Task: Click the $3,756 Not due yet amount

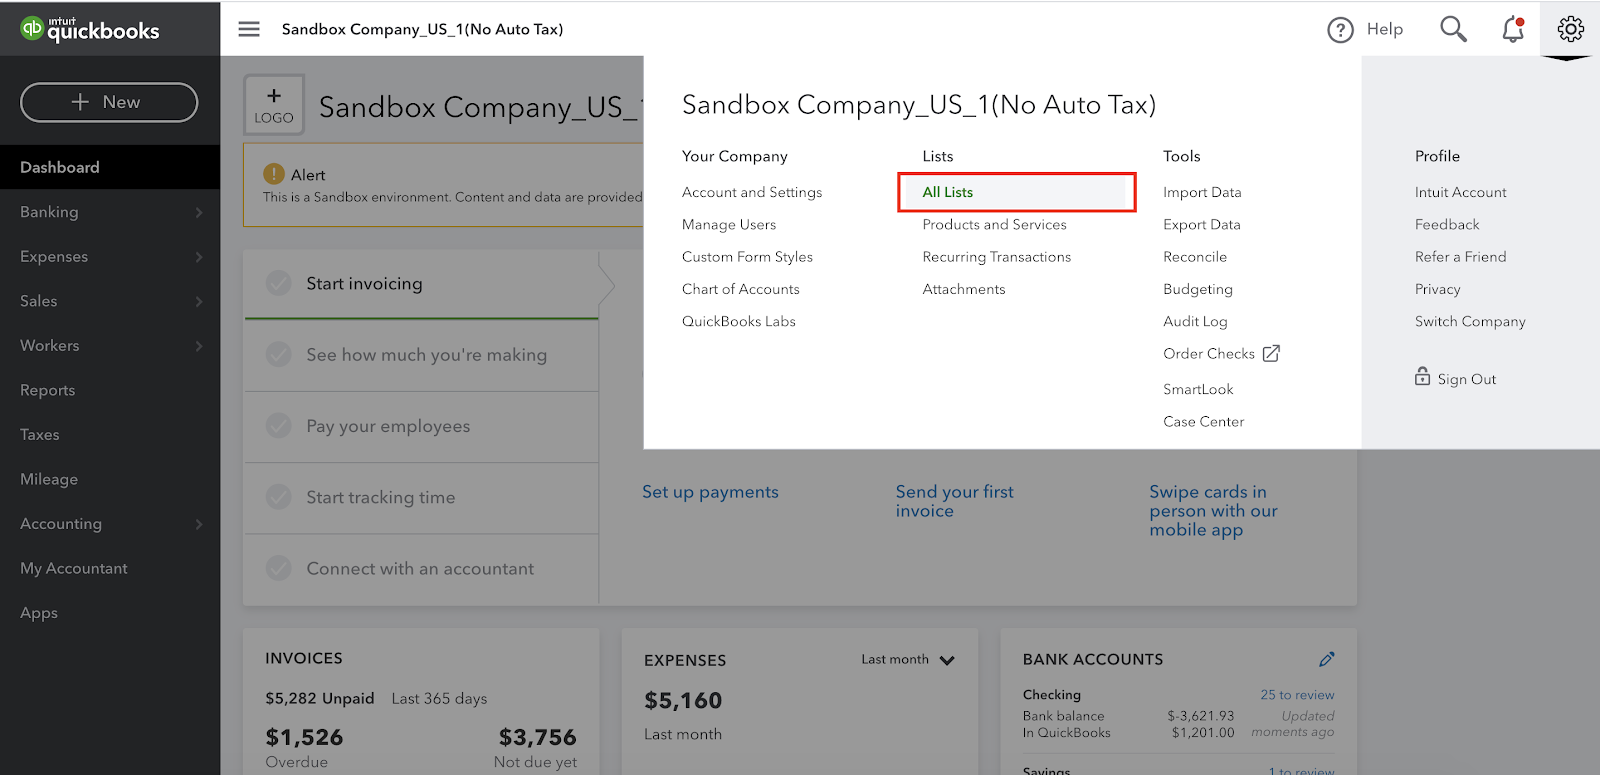Action: point(538,737)
